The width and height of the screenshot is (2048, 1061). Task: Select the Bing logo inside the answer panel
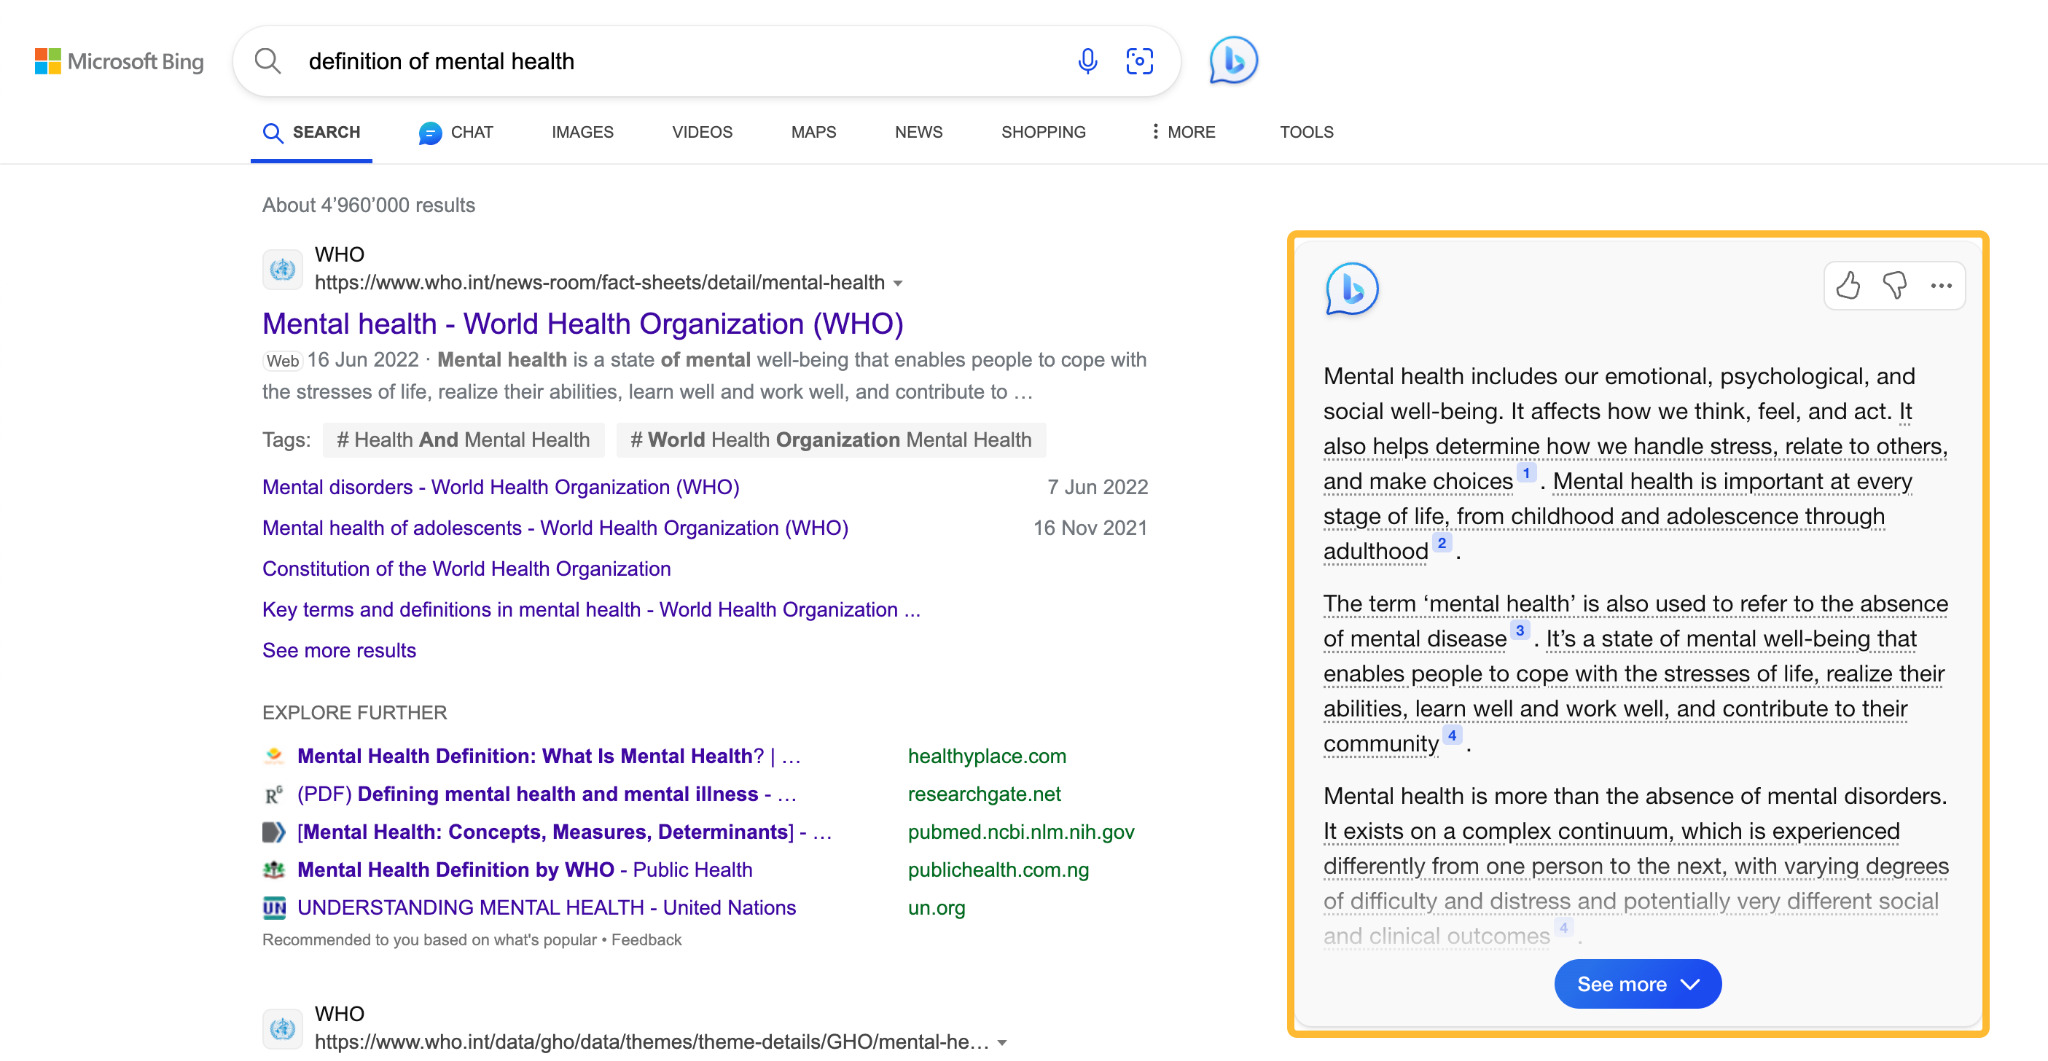pos(1352,290)
